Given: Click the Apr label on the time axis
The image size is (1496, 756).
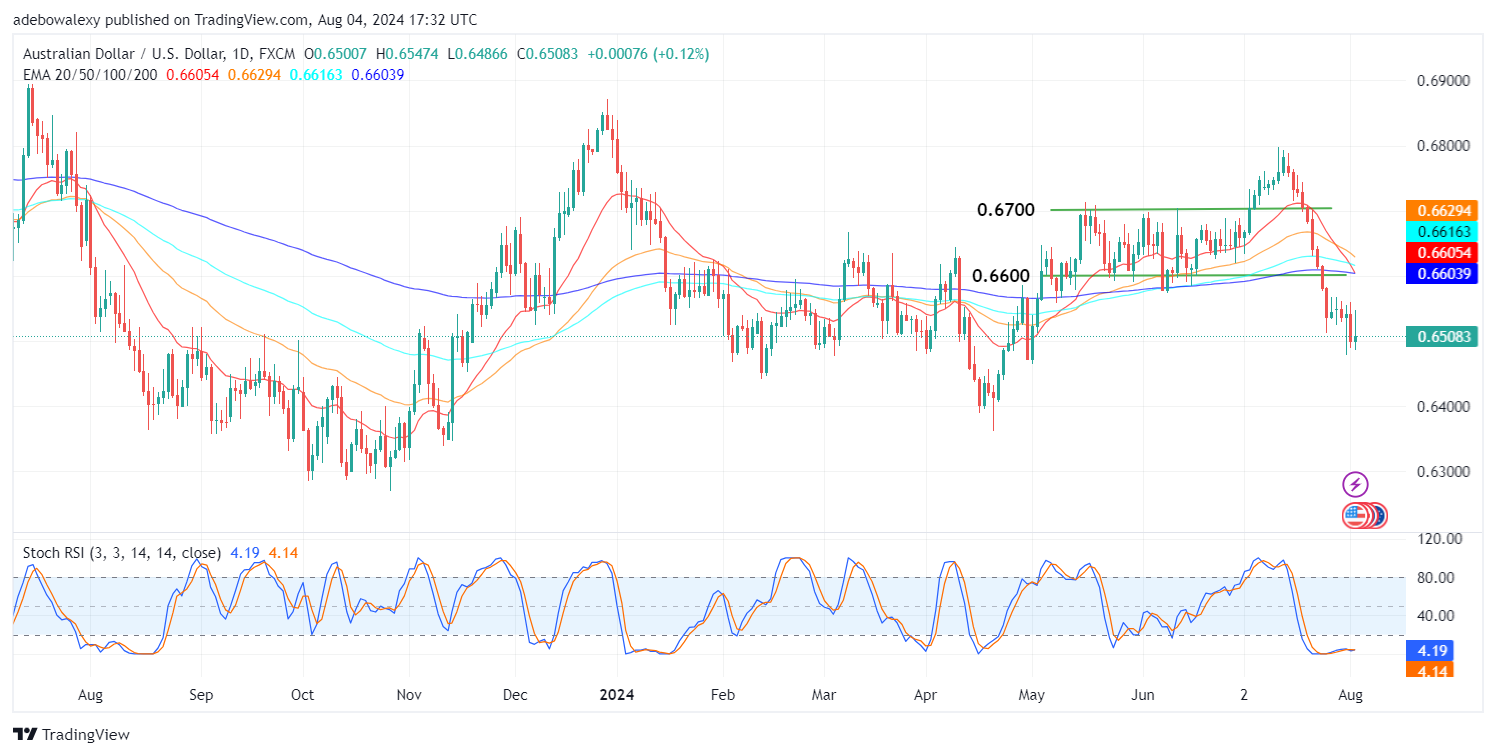Looking at the screenshot, I should [926, 695].
